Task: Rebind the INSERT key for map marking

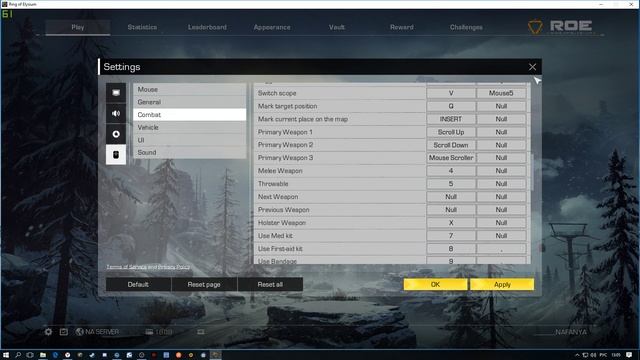Action: click(x=451, y=119)
